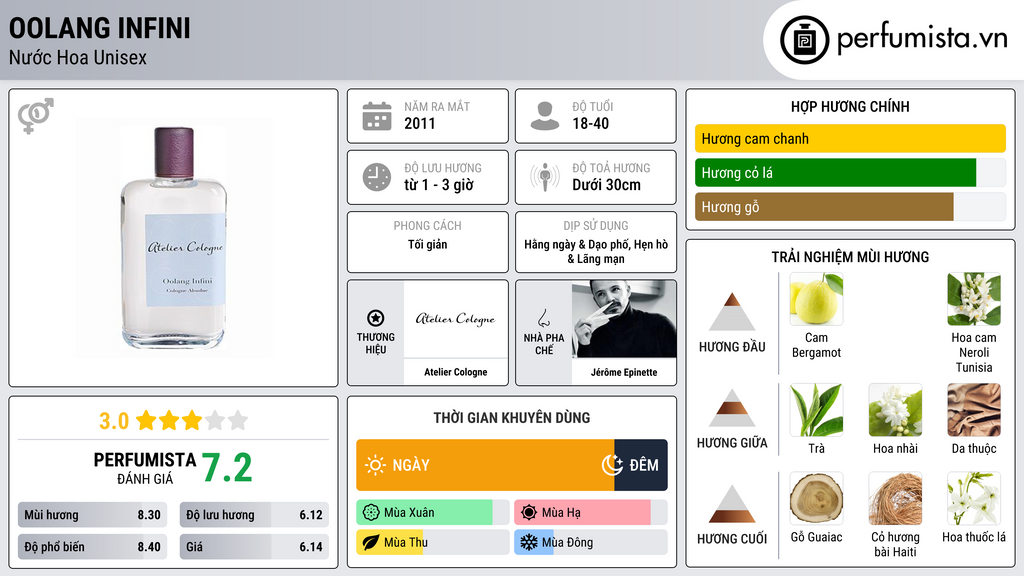The image size is (1024, 576).
Task: Click the Atelier Cologne brand logo
Action: click(456, 319)
